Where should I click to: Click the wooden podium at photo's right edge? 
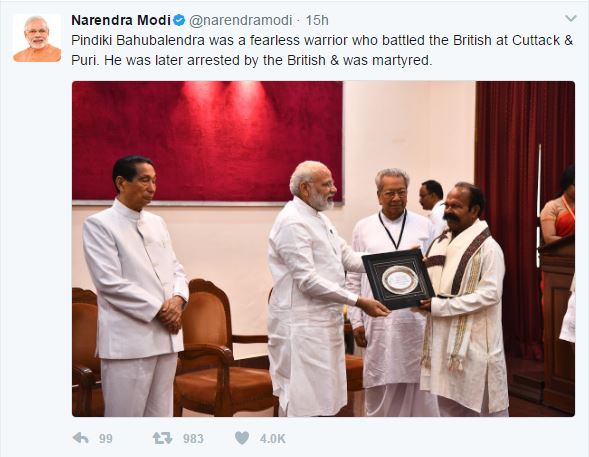click(558, 323)
